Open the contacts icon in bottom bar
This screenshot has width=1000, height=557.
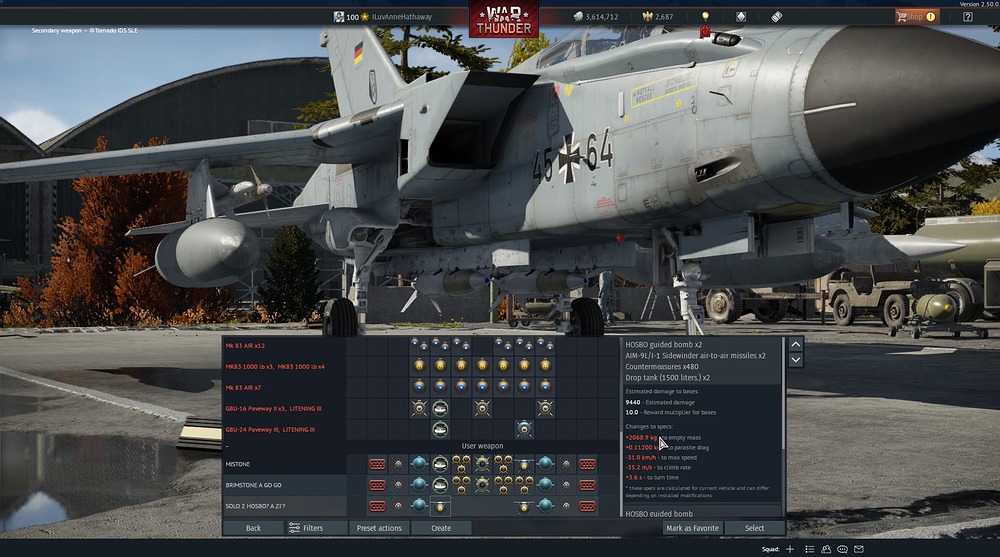[x=826, y=549]
